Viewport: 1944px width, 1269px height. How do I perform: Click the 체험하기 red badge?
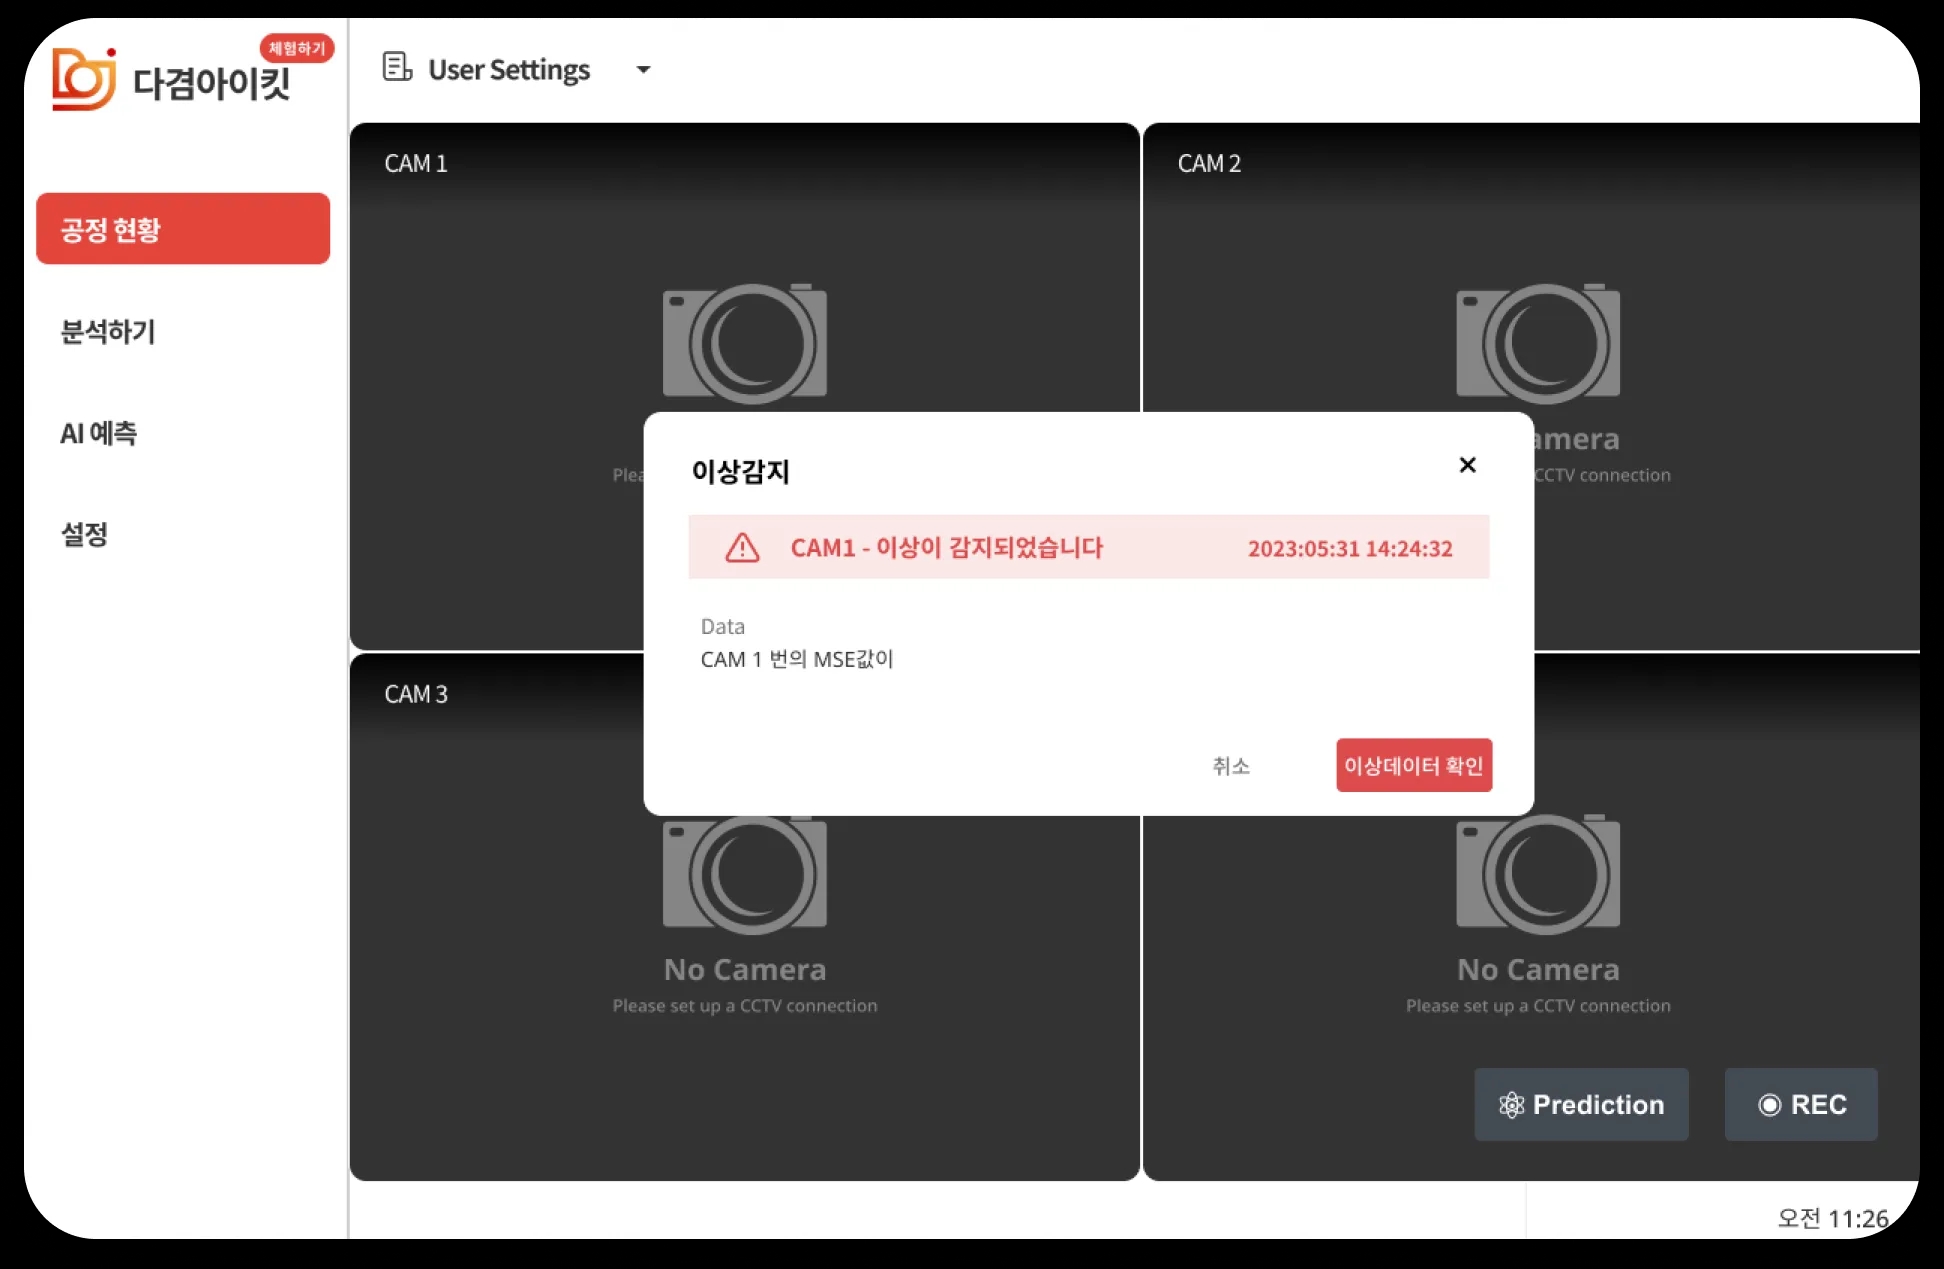coord(297,48)
